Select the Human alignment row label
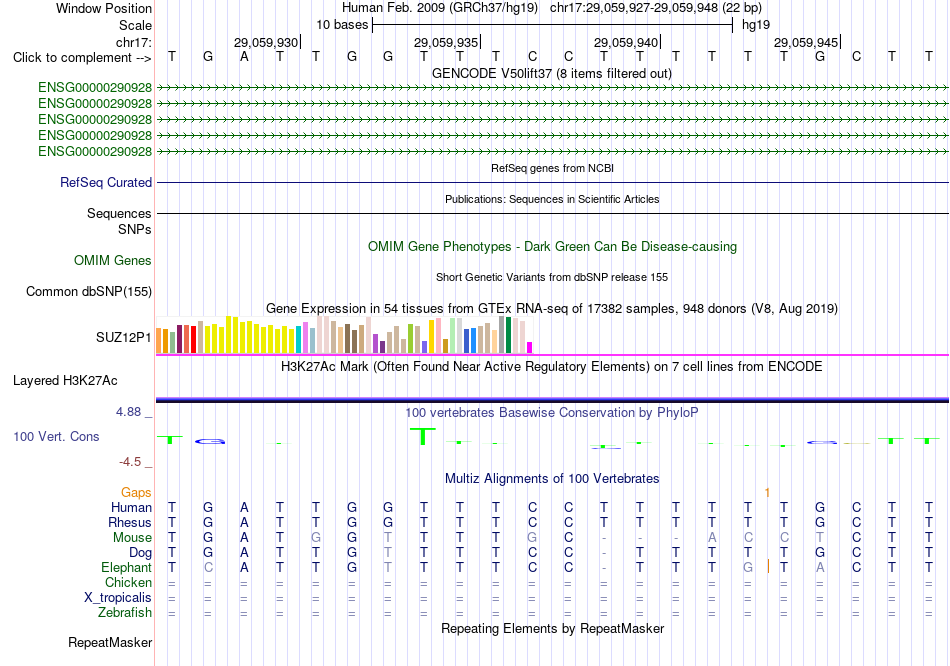 click(131, 508)
